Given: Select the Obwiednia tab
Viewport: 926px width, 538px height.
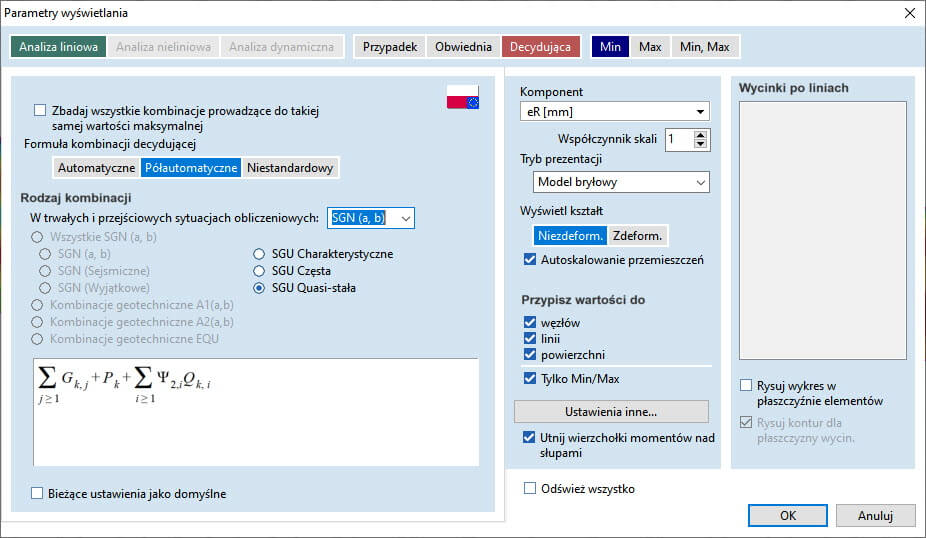Looking at the screenshot, I should 463,47.
